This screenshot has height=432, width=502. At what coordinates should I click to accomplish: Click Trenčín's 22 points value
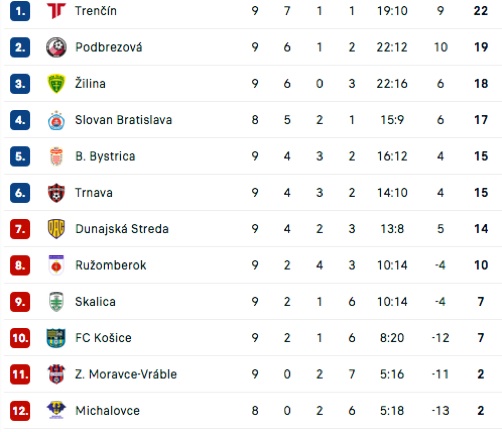(481, 11)
